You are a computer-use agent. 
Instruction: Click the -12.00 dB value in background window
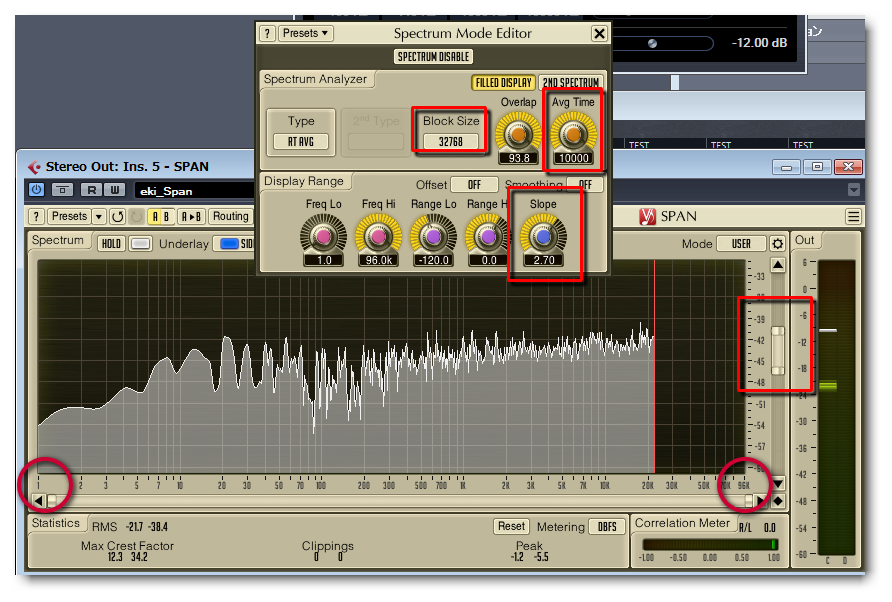(759, 43)
